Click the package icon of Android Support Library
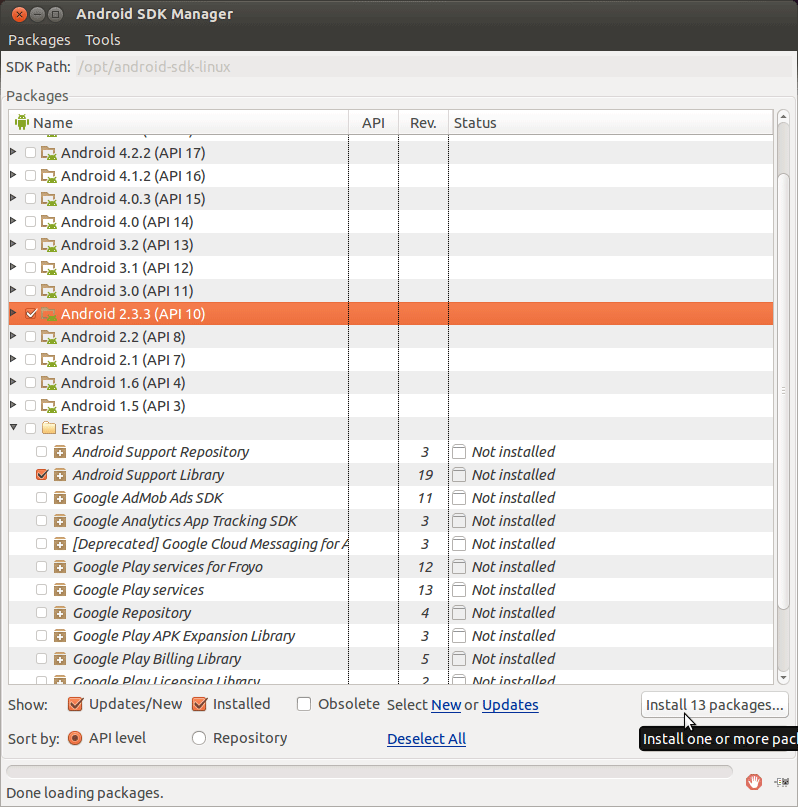 tap(60, 475)
